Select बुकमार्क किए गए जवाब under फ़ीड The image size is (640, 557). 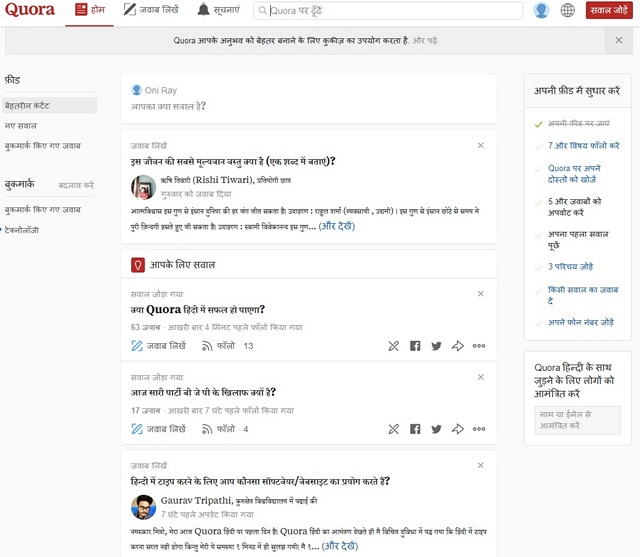point(43,146)
